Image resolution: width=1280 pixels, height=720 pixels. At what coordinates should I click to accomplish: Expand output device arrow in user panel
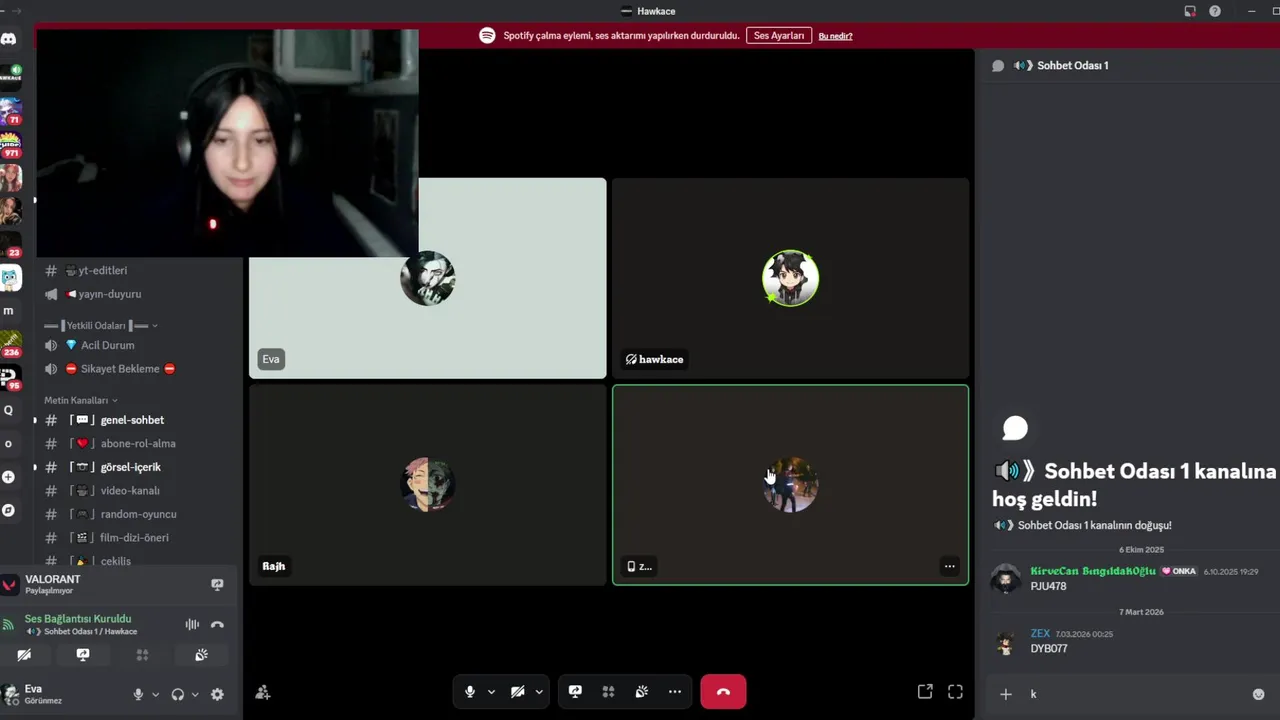[x=195, y=694]
